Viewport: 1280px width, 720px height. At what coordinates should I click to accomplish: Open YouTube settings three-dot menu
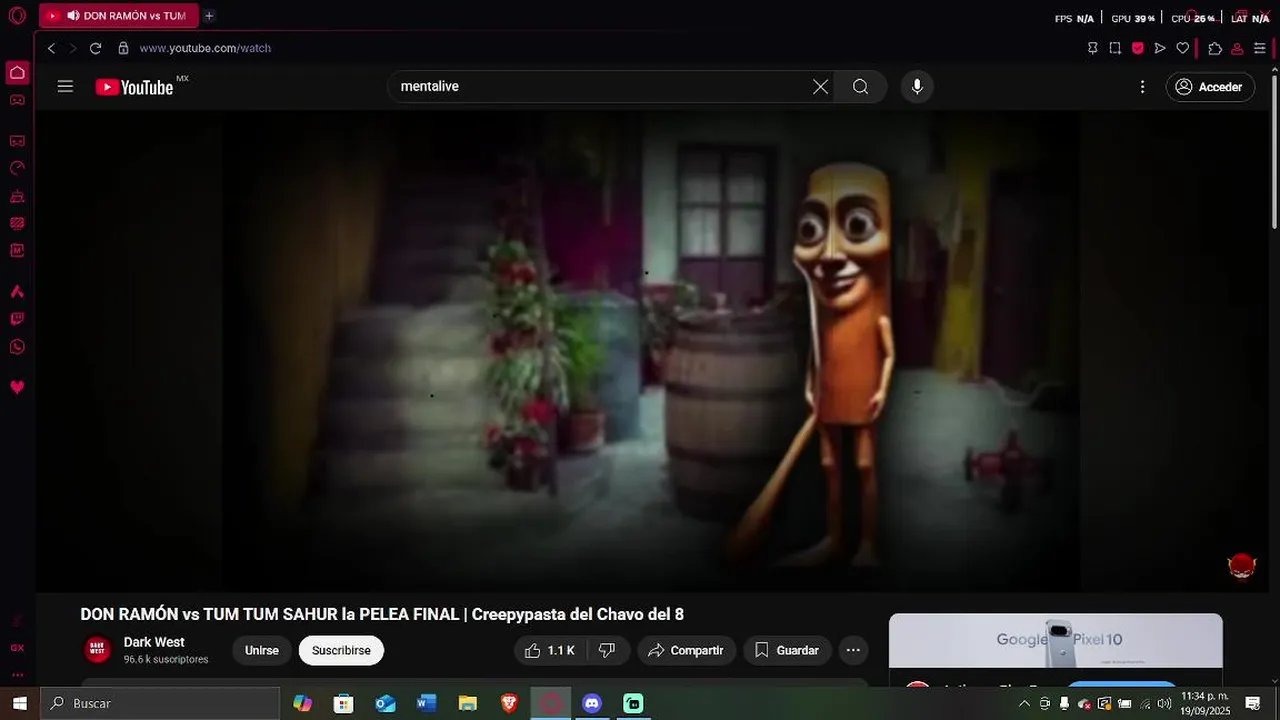tap(1142, 87)
